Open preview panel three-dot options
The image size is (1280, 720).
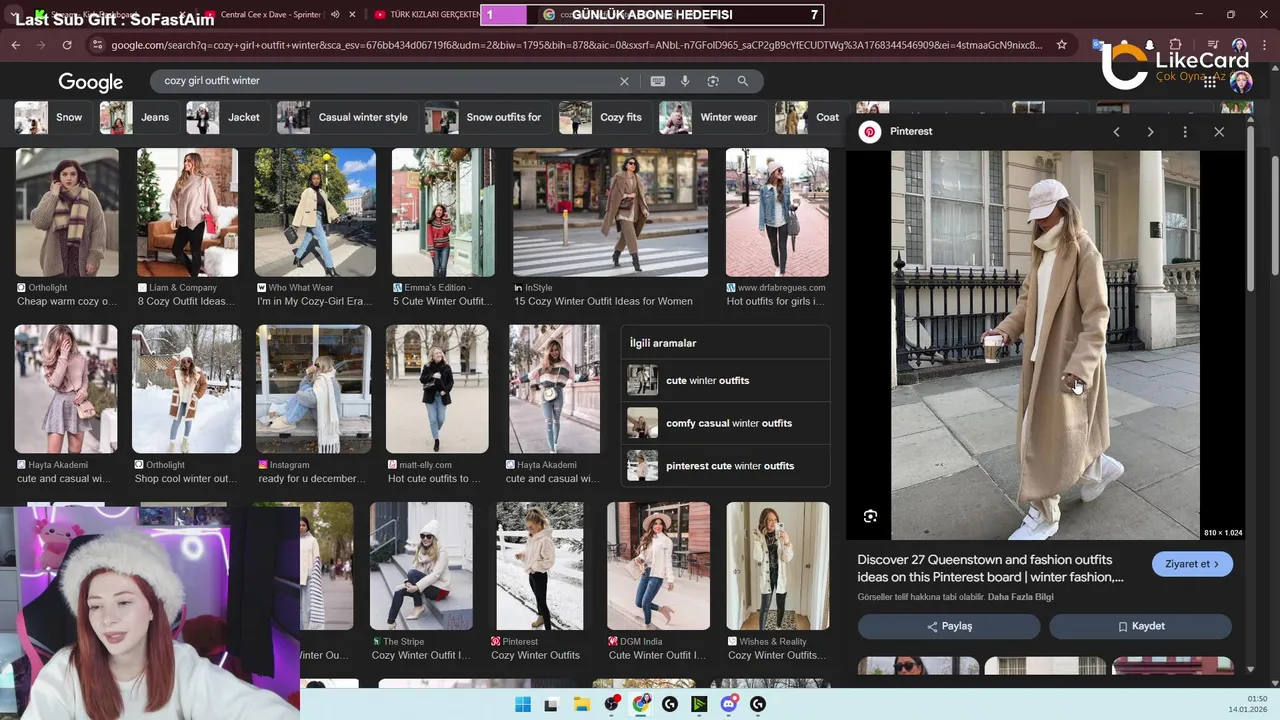pyautogui.click(x=1185, y=132)
